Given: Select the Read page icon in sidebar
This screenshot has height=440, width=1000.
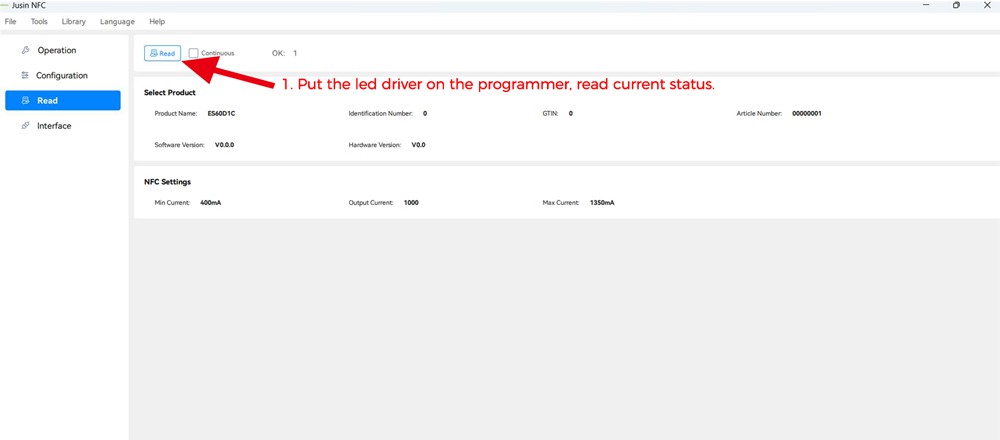Looking at the screenshot, I should [25, 101].
